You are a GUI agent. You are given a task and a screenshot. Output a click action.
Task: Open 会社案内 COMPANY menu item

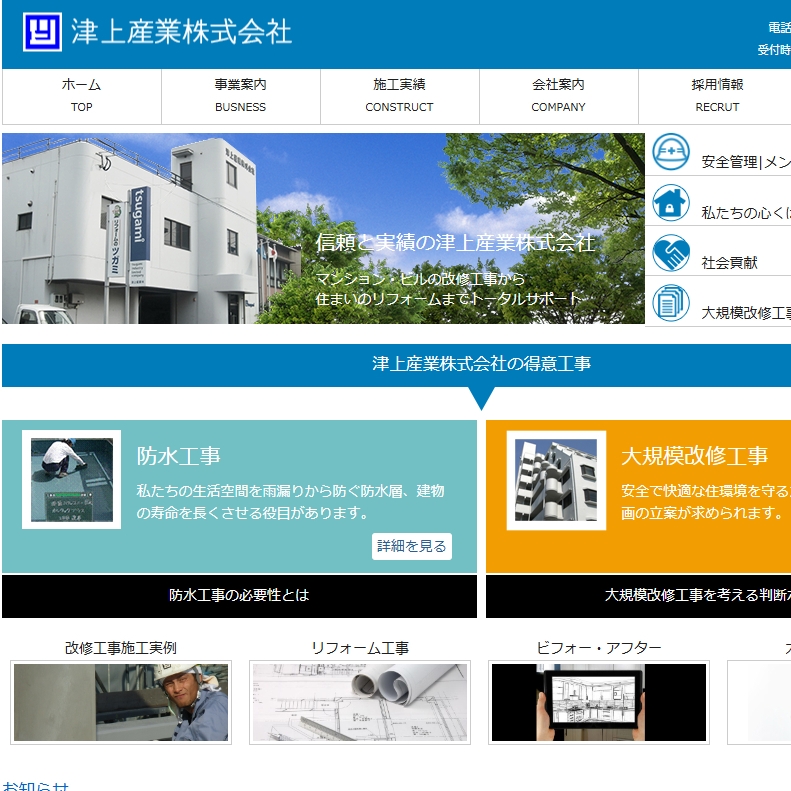click(x=558, y=96)
